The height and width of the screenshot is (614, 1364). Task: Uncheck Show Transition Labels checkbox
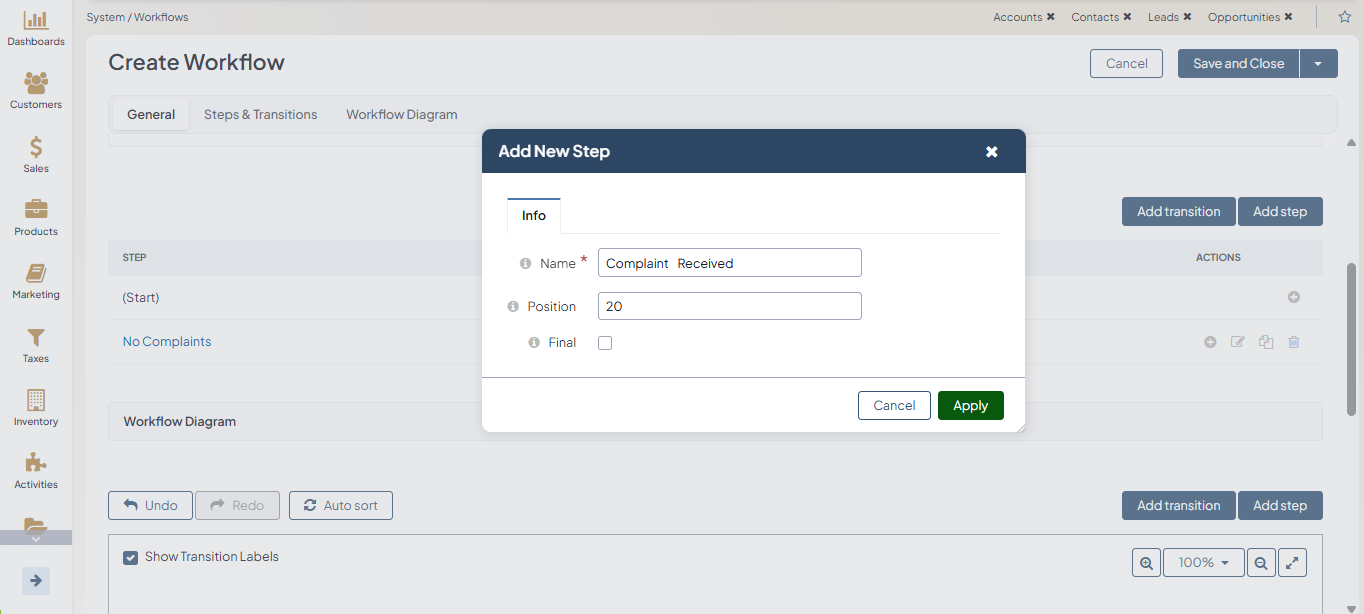130,558
